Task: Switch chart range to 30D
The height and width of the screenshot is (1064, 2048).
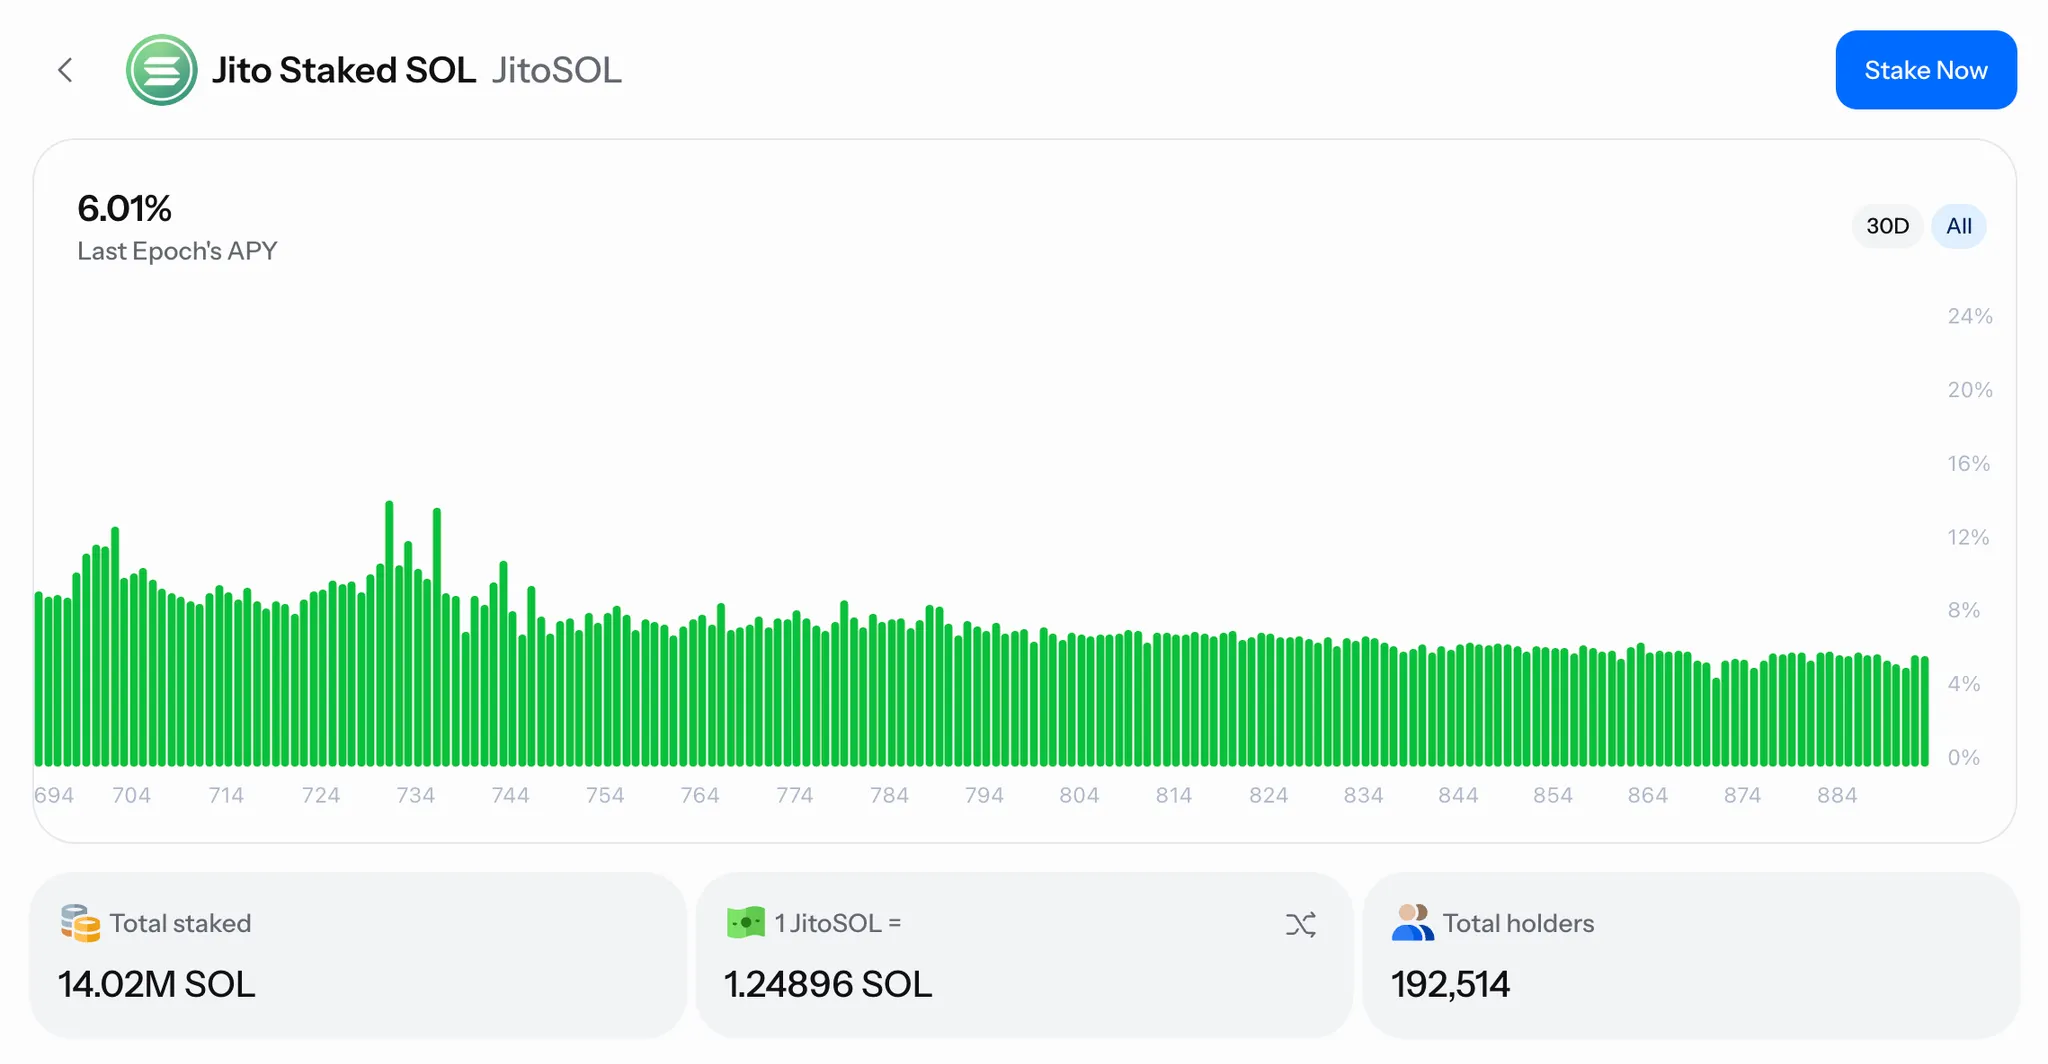Action: (1886, 226)
